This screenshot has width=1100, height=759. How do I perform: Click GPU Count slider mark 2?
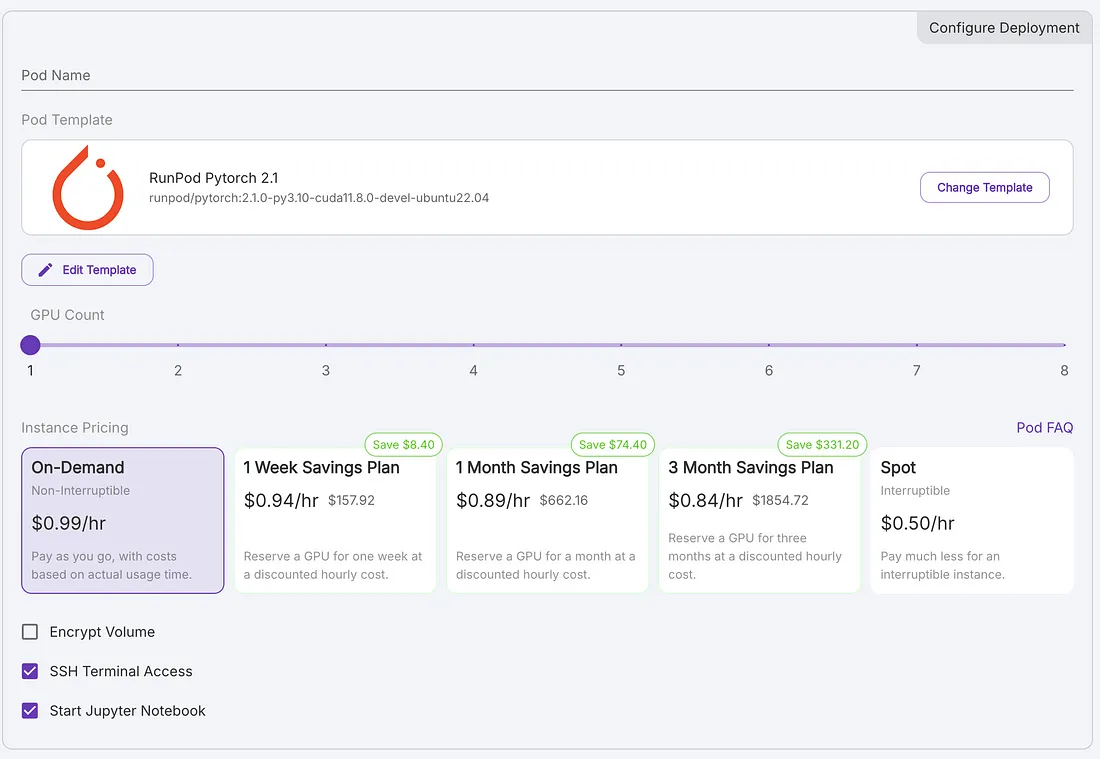tap(178, 345)
